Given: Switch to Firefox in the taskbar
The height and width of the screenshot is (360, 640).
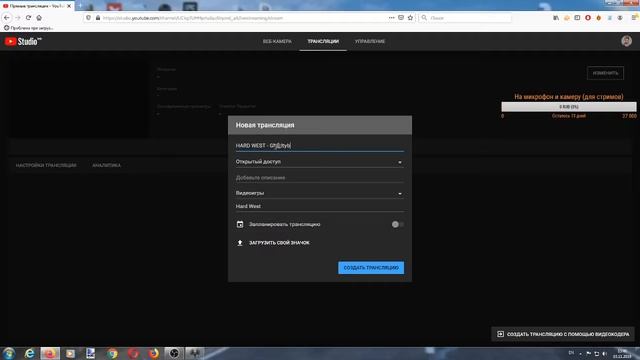Looking at the screenshot, I should pyautogui.click(x=153, y=353).
